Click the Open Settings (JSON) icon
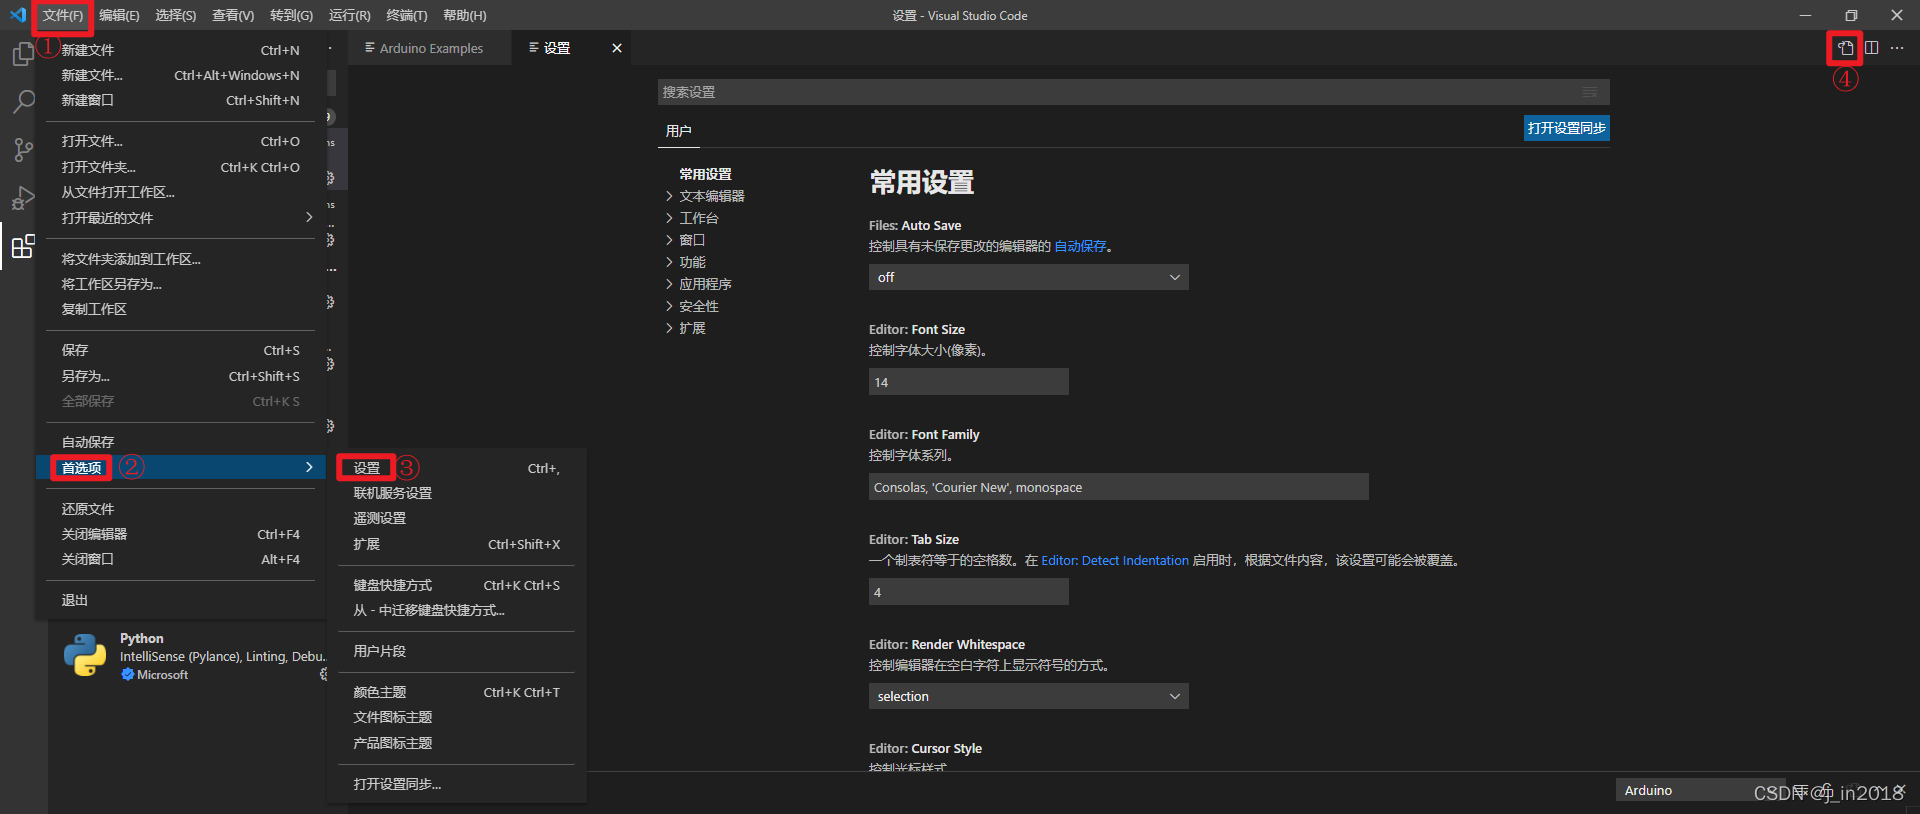Image resolution: width=1920 pixels, height=814 pixels. click(x=1846, y=48)
